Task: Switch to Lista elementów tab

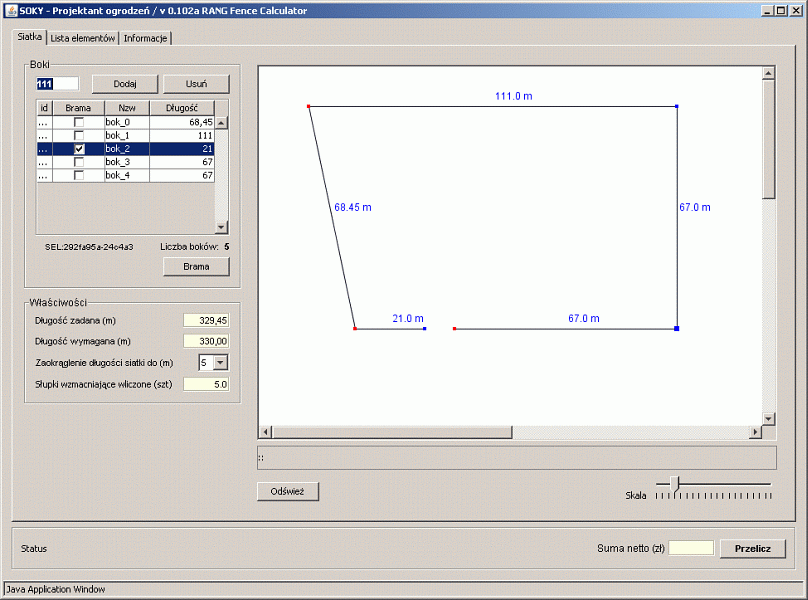Action: [83, 38]
